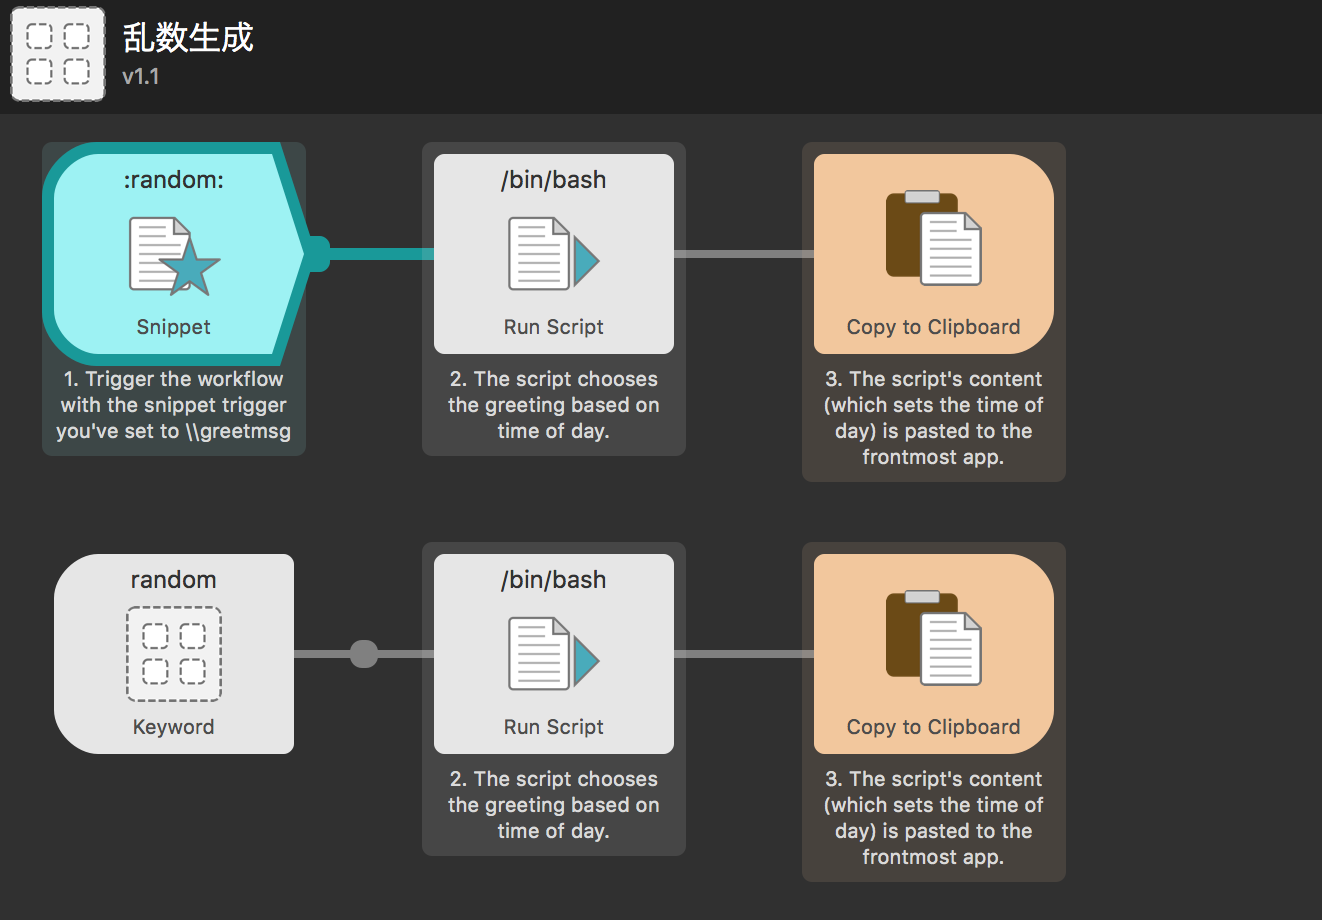
Task: Click the bottom Copy to Clipboard icon
Action: [933, 638]
